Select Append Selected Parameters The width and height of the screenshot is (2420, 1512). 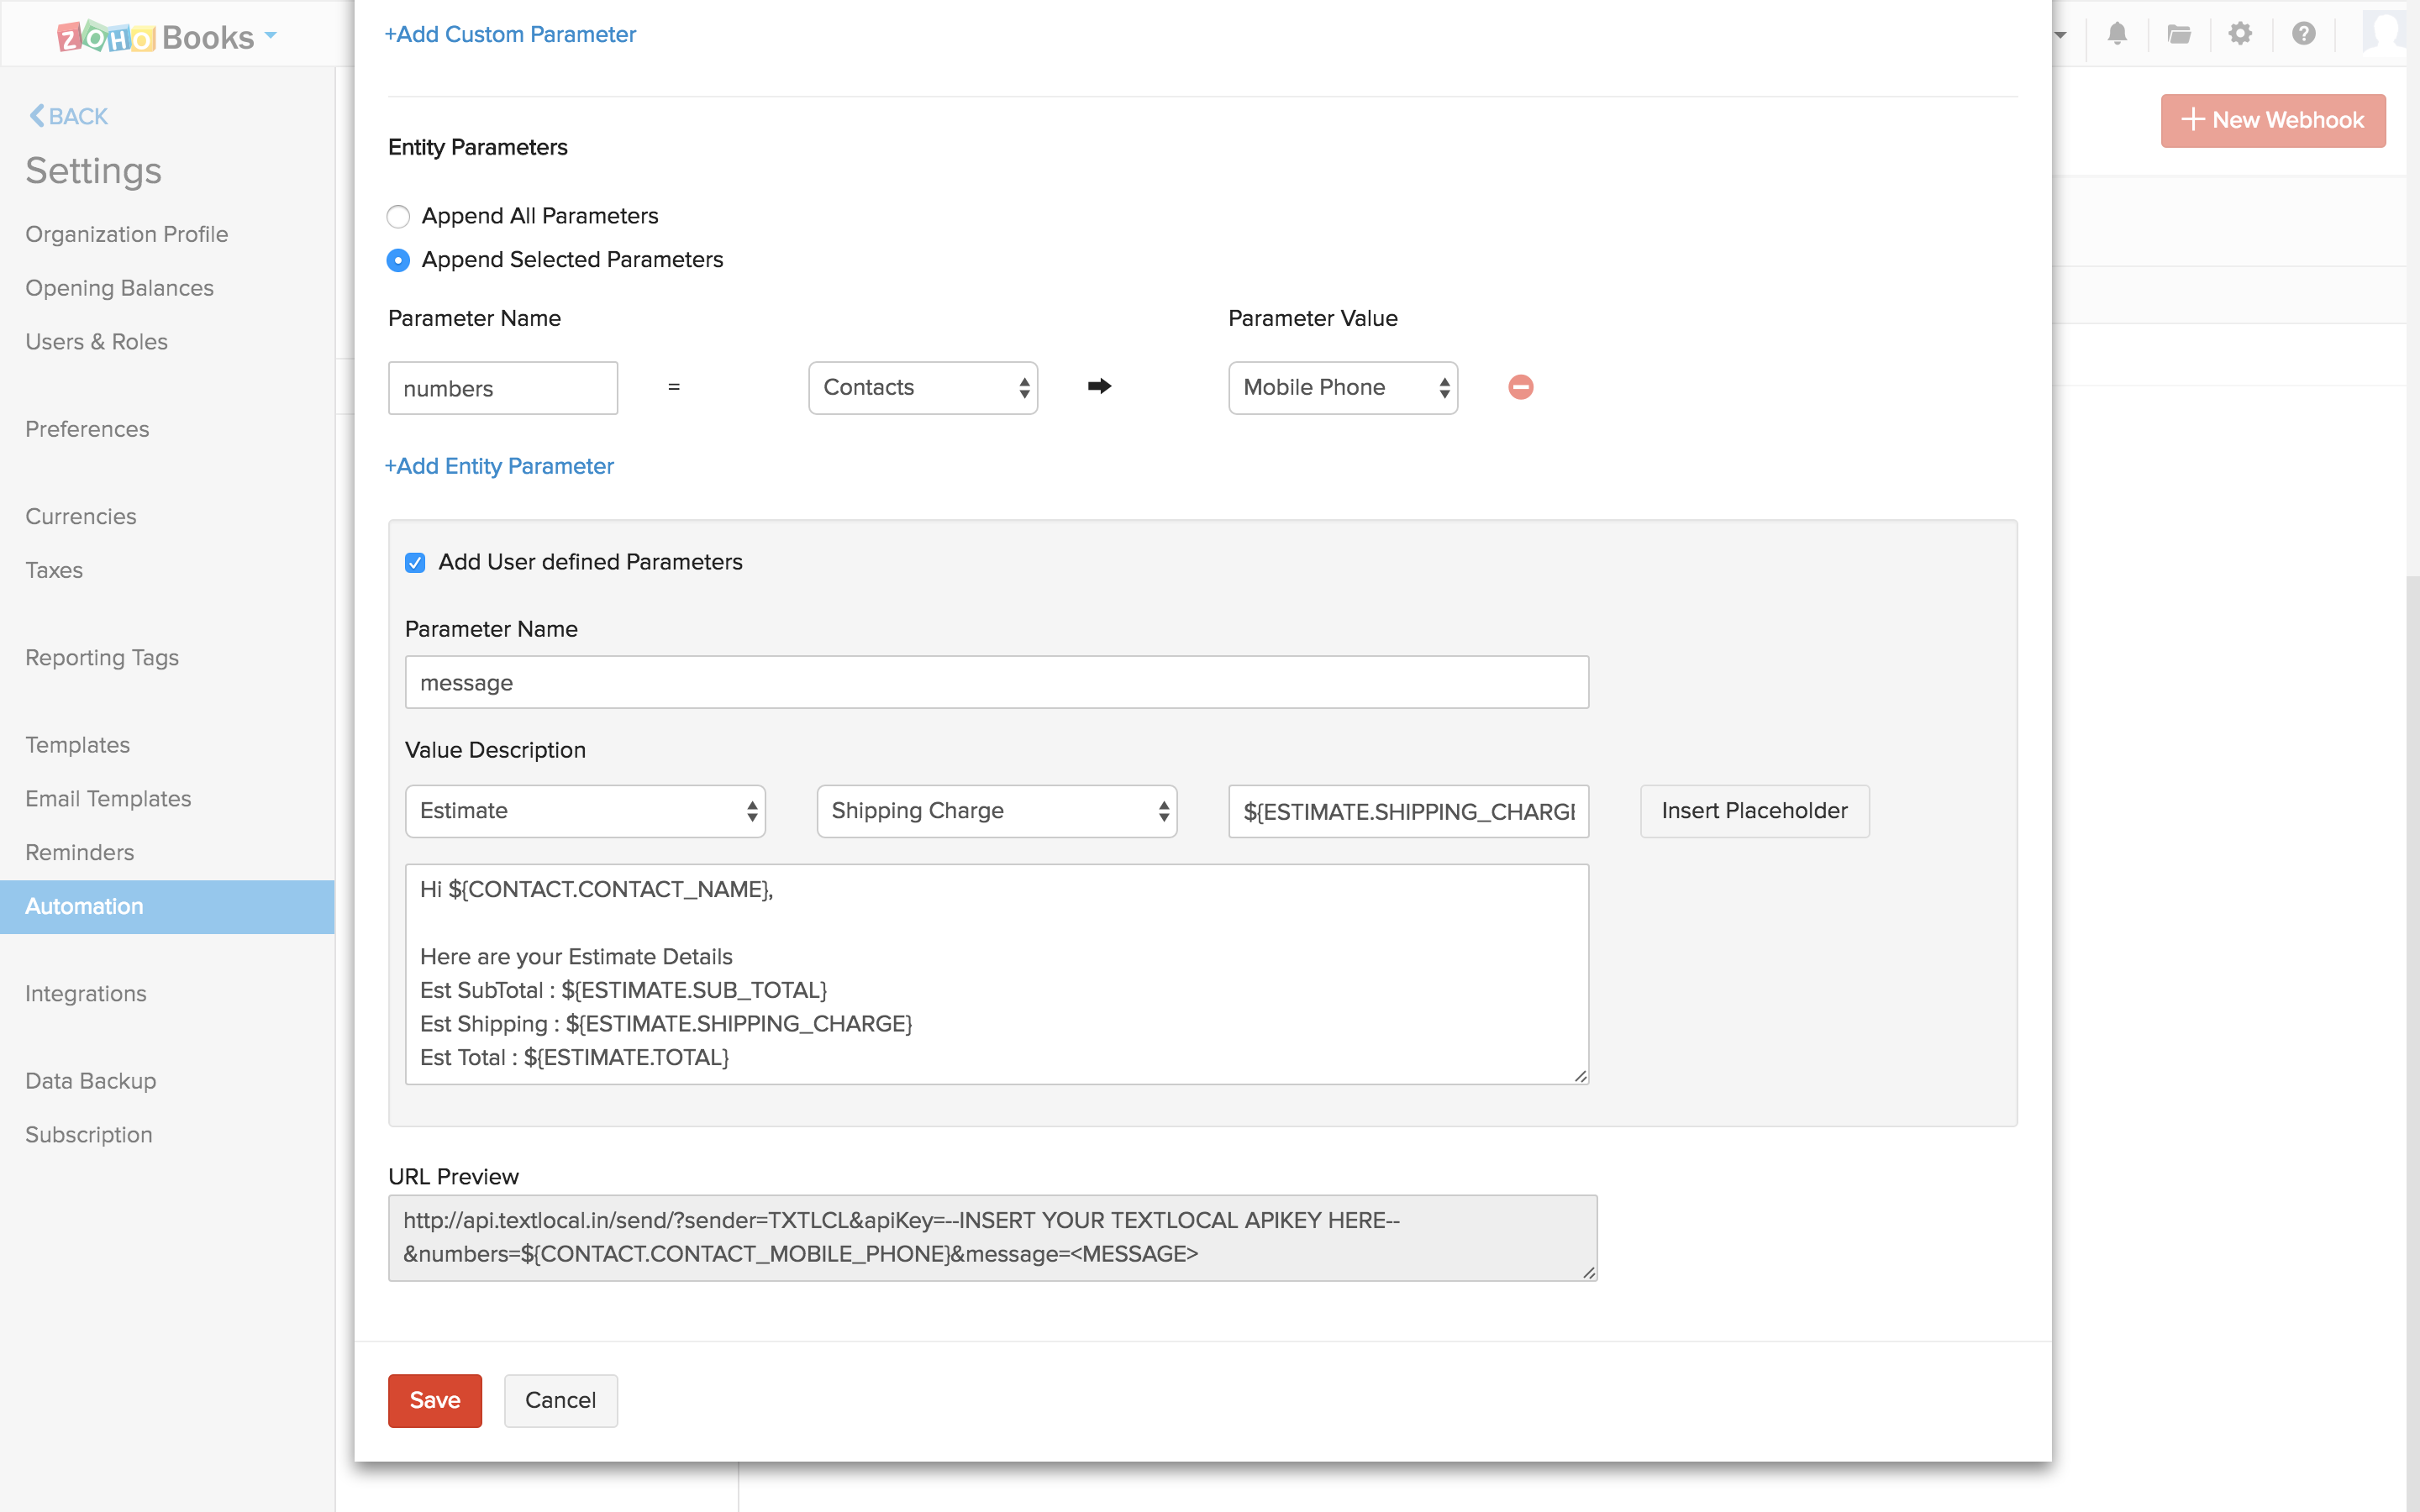click(x=398, y=260)
